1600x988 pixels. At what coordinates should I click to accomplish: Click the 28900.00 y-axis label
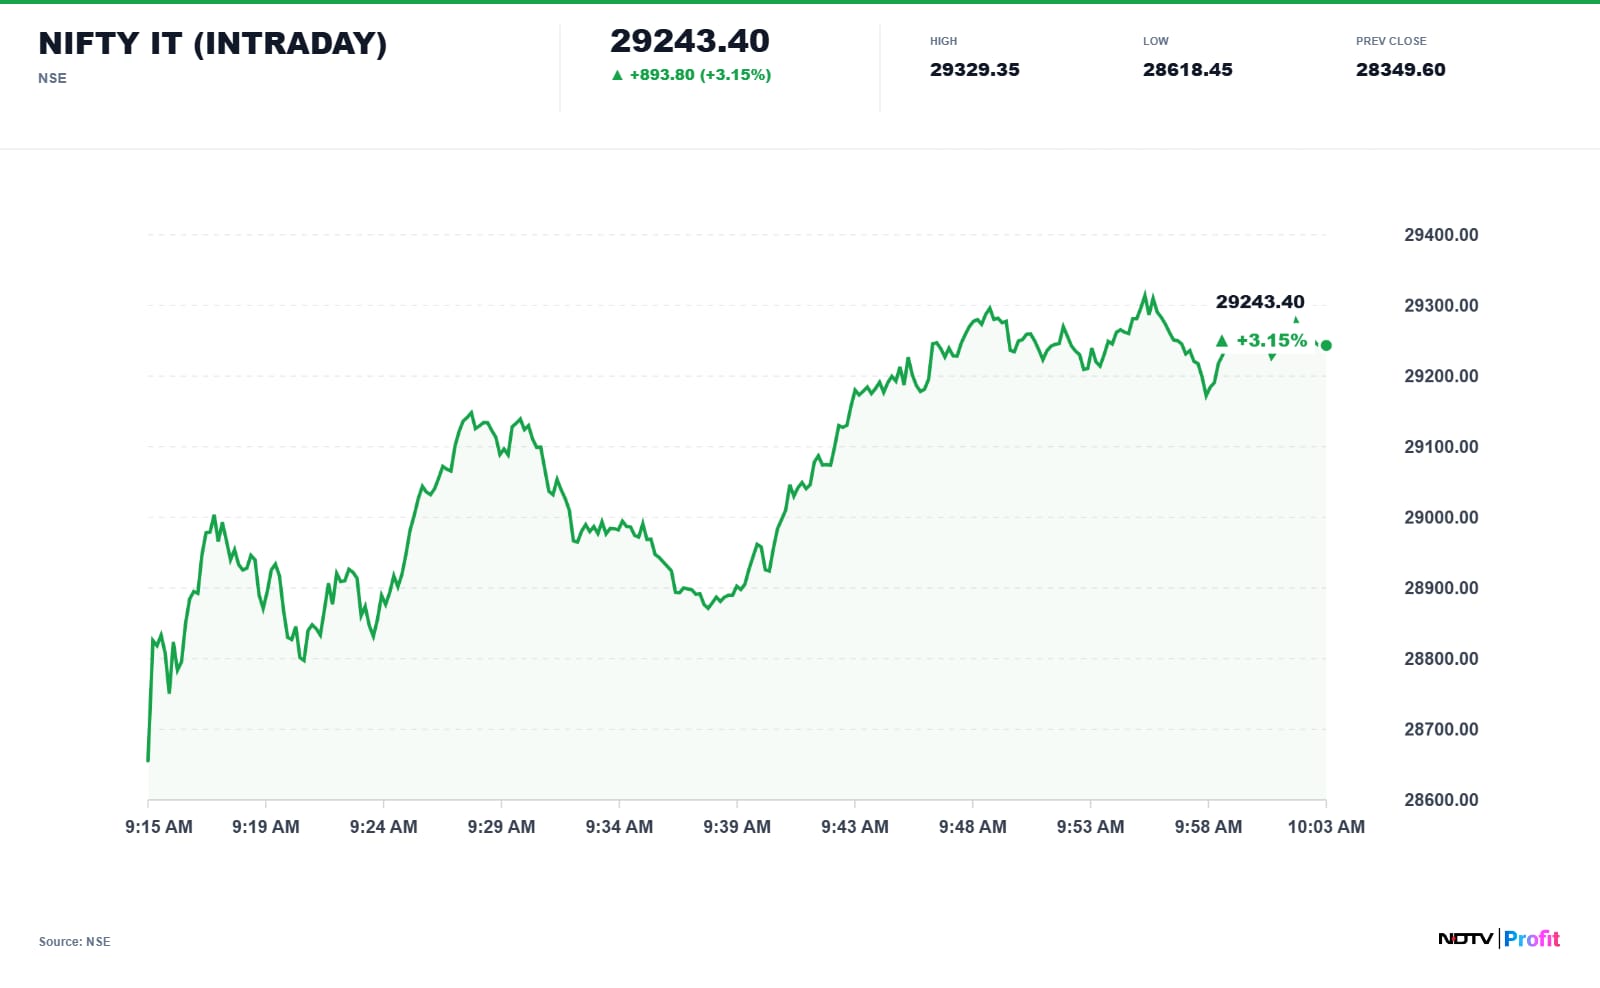coord(1441,588)
